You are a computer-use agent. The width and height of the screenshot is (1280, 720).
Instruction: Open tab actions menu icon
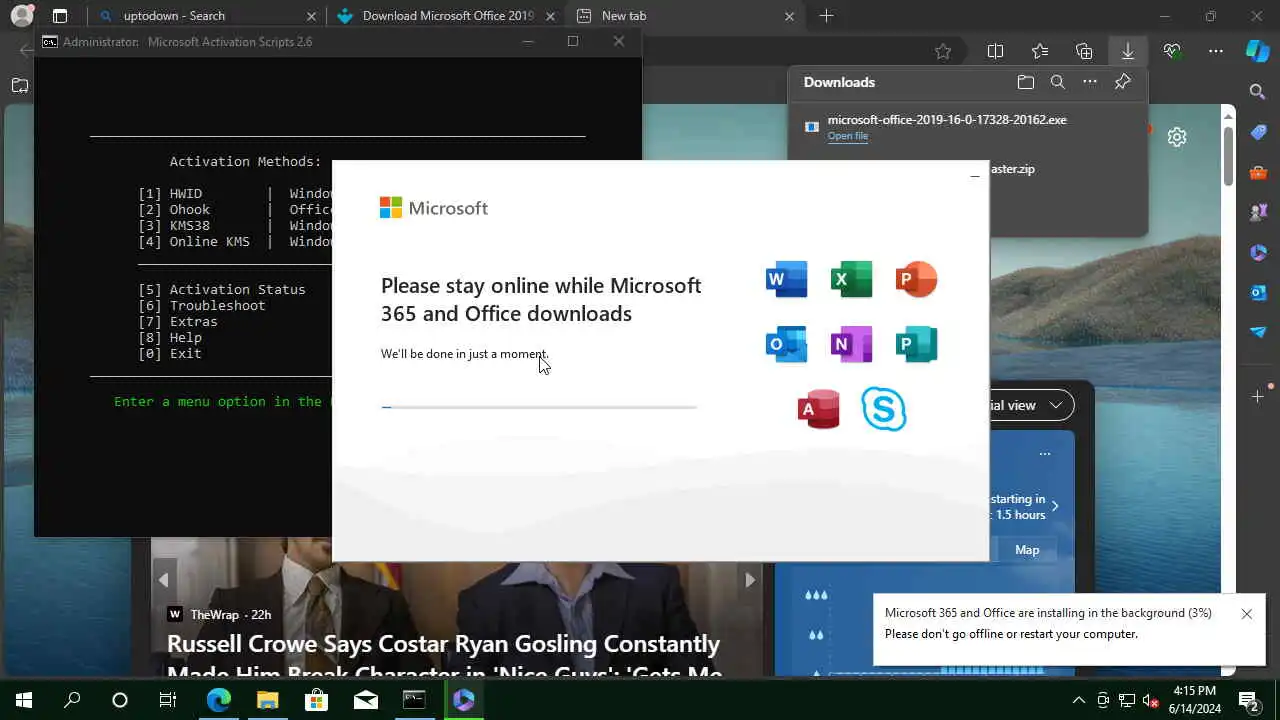click(60, 16)
